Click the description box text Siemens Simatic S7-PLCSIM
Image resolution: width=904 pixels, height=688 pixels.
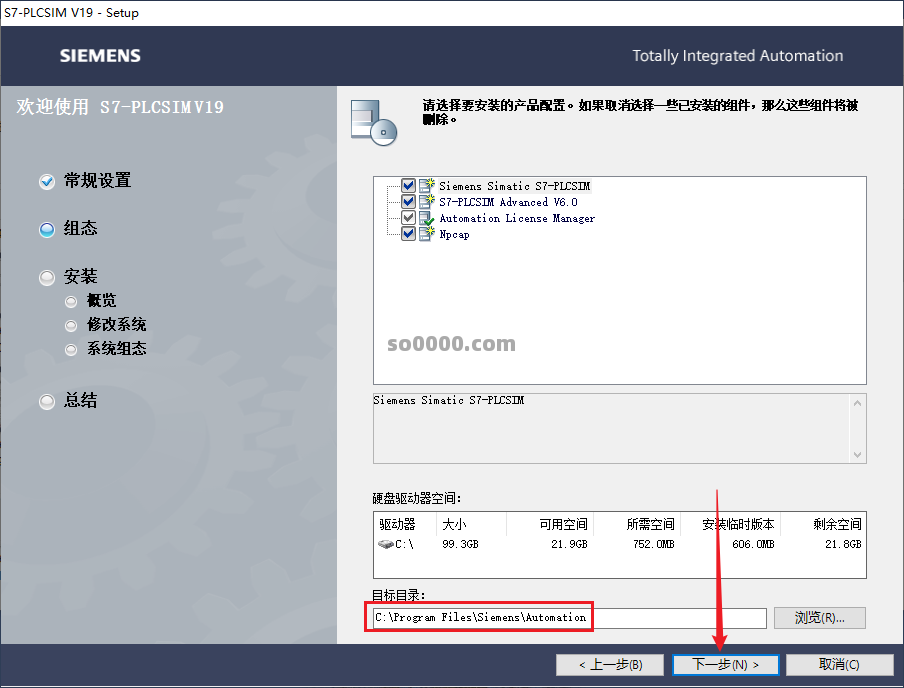click(x=449, y=400)
